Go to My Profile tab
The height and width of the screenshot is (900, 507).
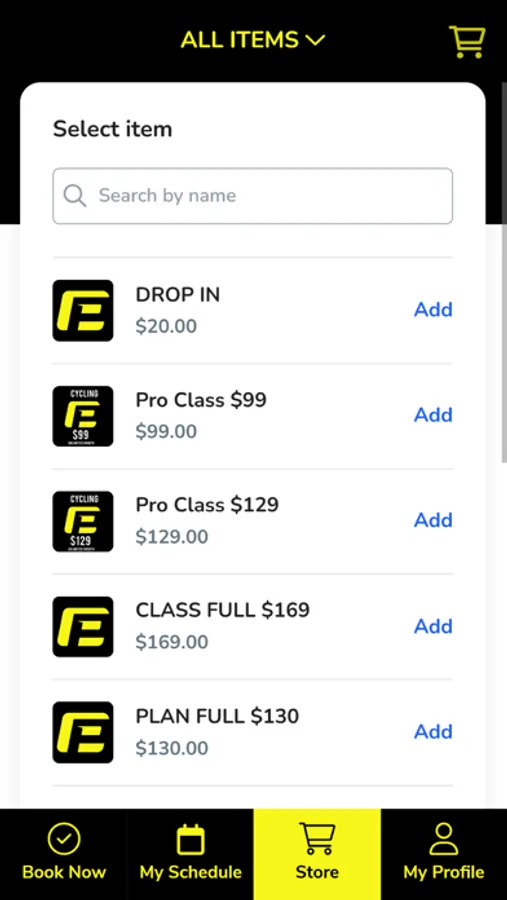coord(444,854)
